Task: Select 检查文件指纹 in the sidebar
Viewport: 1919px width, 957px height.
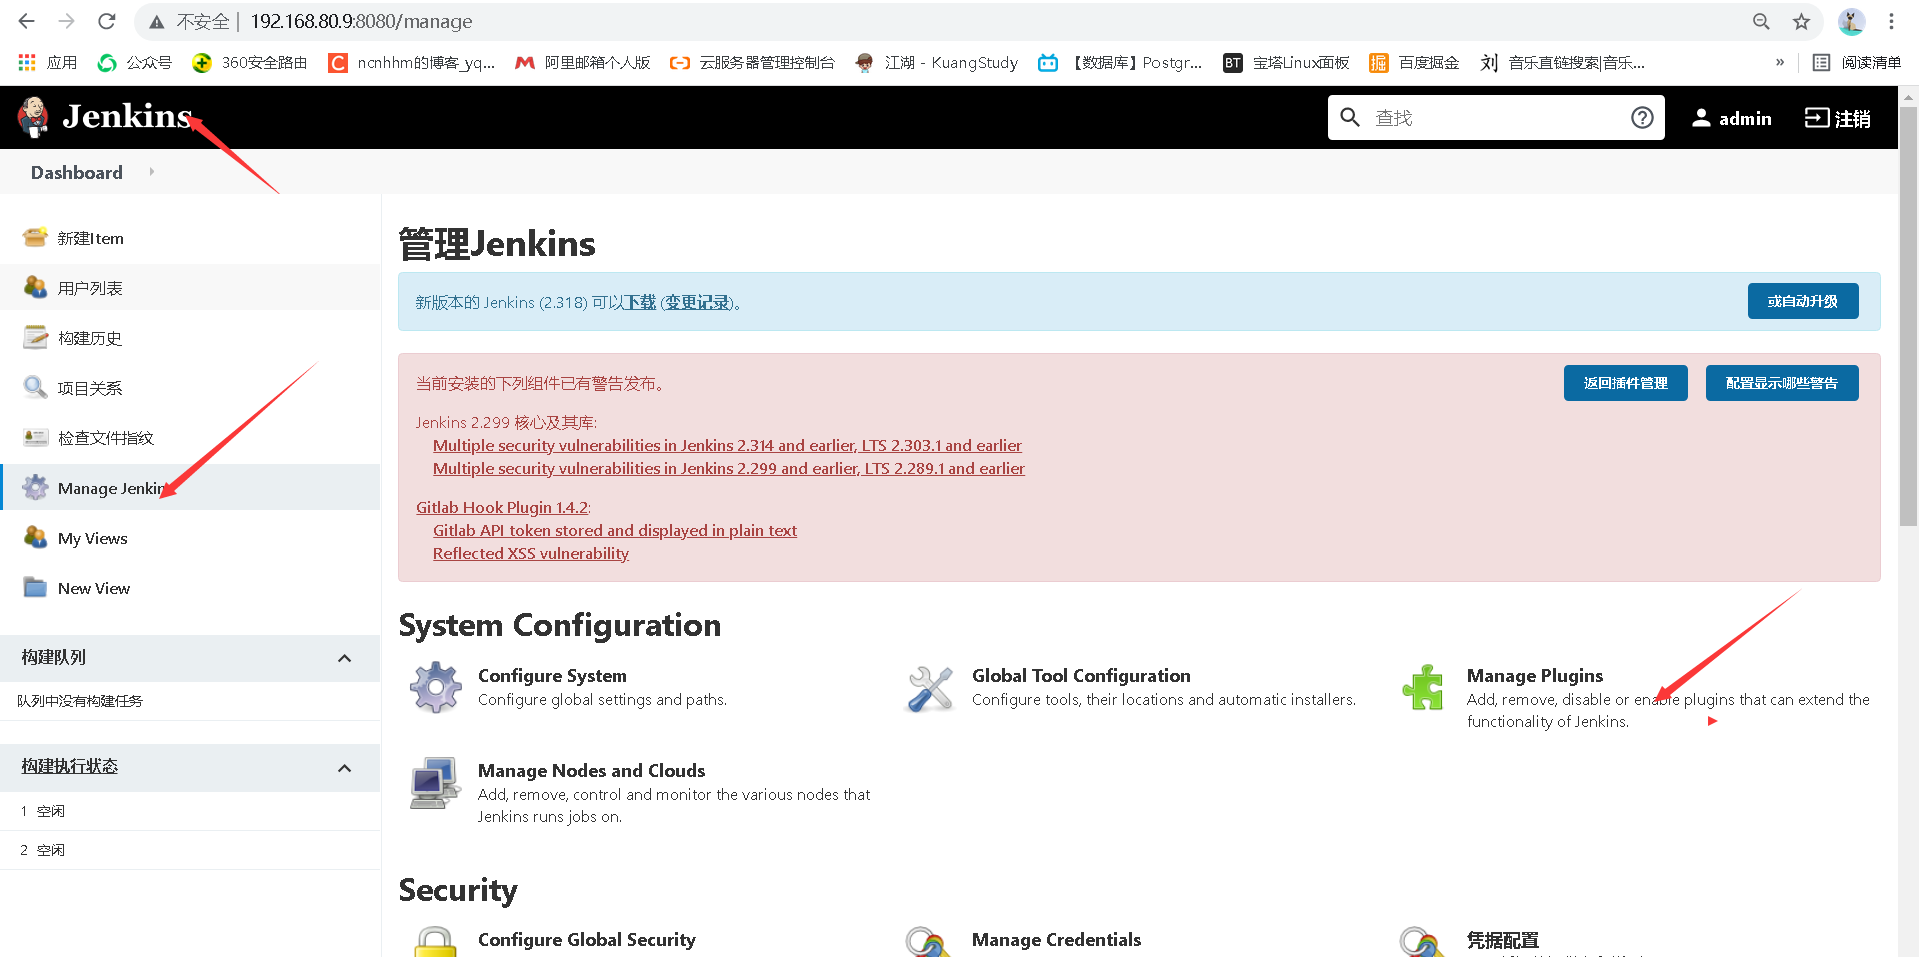Action: point(105,437)
